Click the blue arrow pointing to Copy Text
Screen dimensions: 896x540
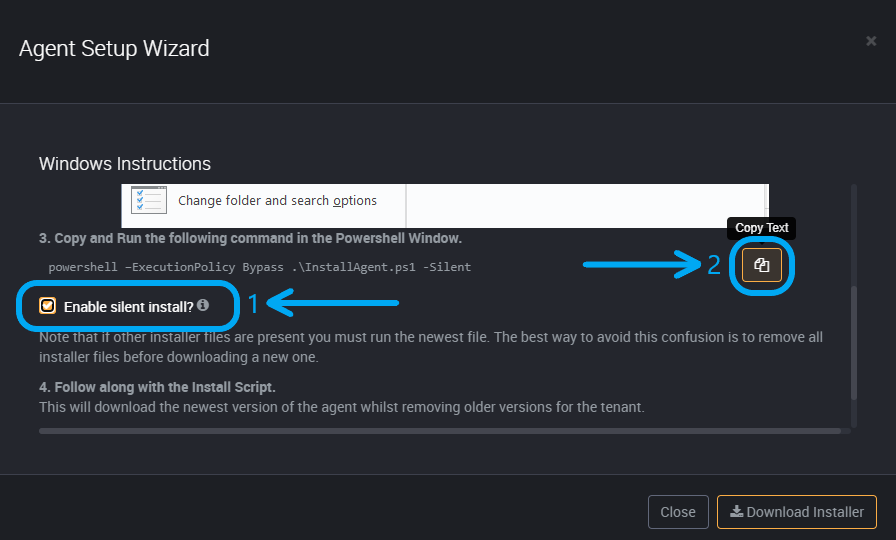tap(641, 264)
